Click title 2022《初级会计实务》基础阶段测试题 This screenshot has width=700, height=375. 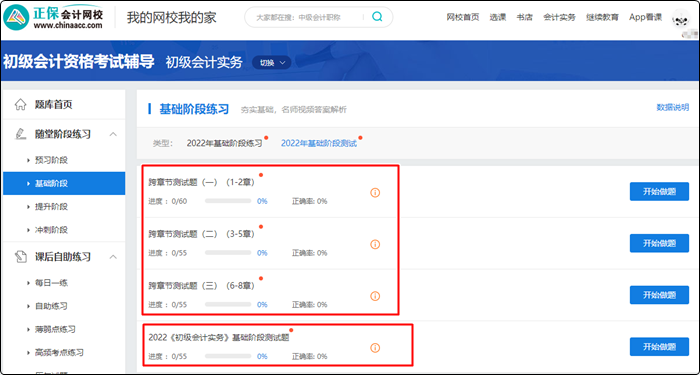click(x=219, y=338)
